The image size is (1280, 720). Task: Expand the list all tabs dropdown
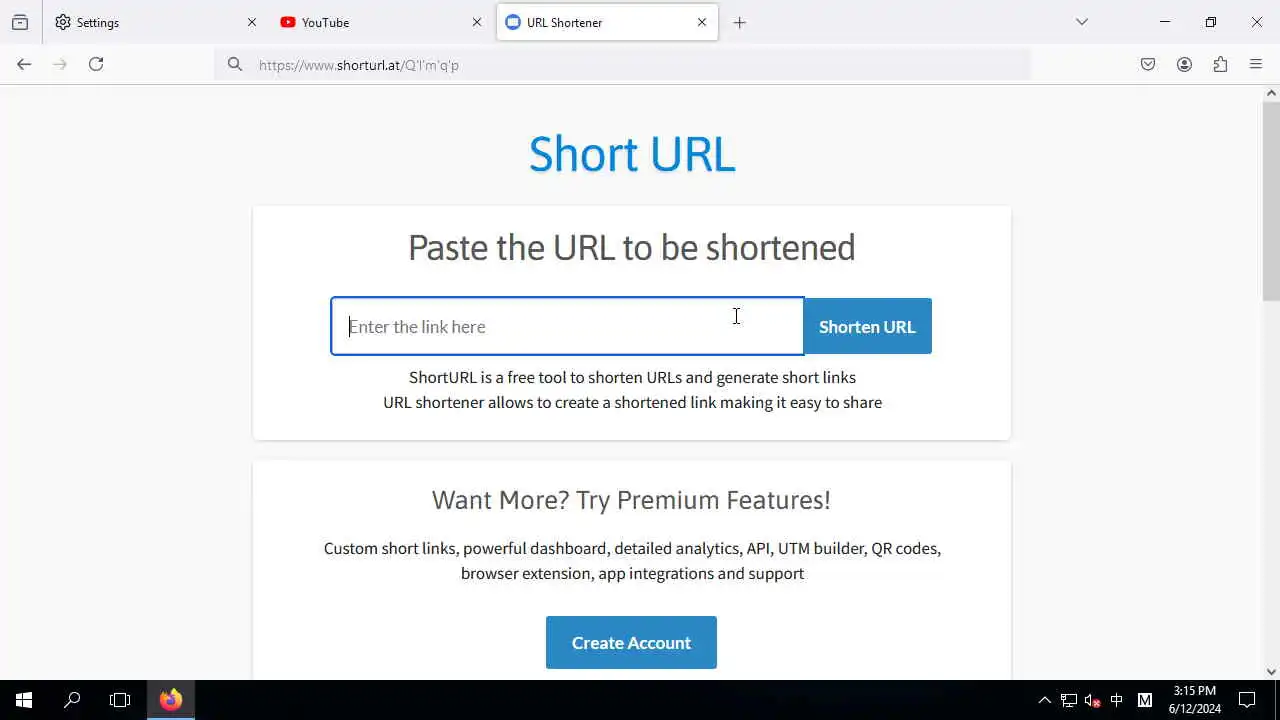point(1082,22)
